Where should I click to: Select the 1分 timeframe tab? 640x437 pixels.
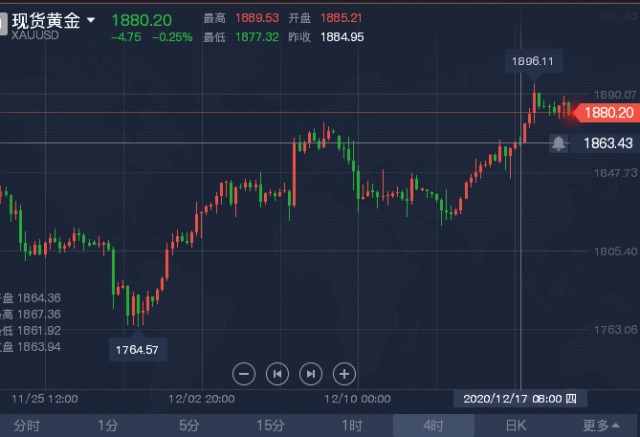[108, 426]
